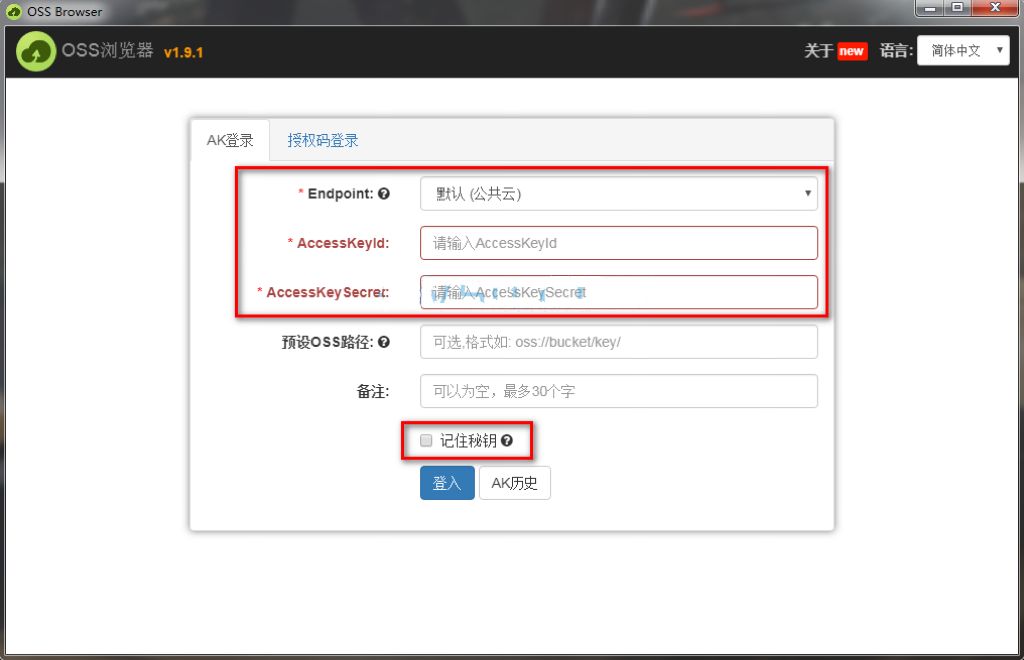
Task: Click the OSS浏览器 title text
Action: 108,50
